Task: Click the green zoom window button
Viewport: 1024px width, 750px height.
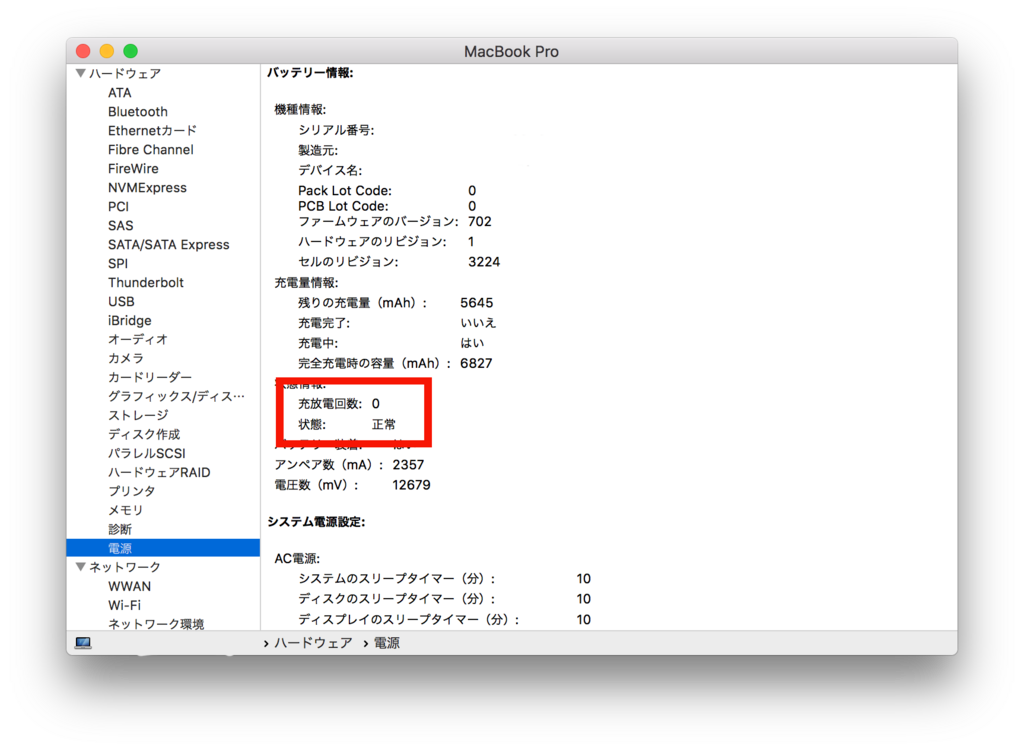Action: pos(131,50)
